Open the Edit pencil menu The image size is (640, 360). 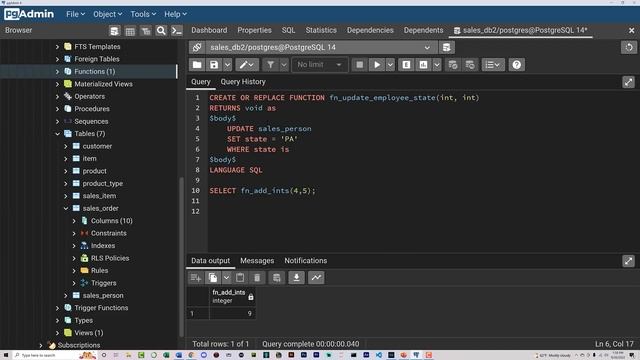click(x=247, y=64)
